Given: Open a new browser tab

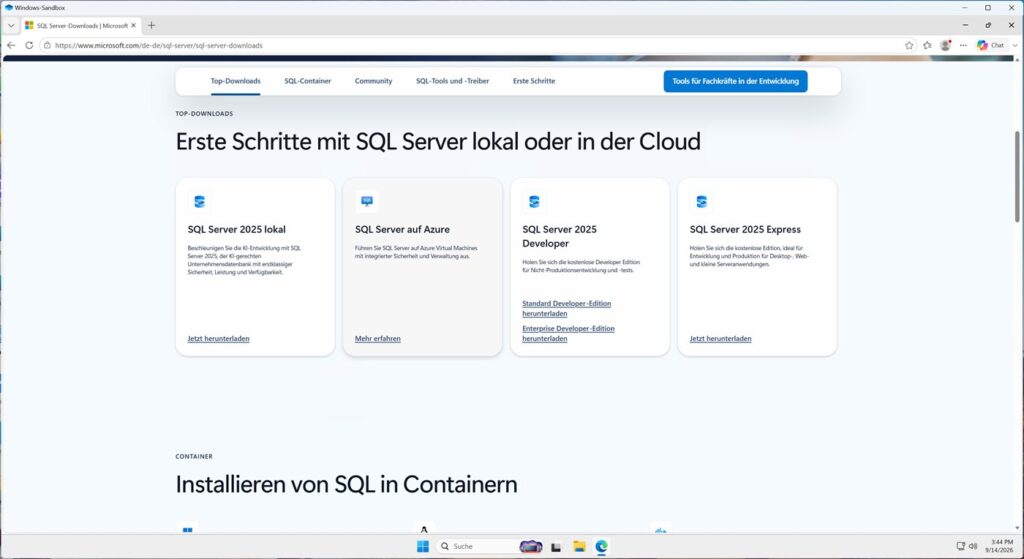Looking at the screenshot, I should [x=152, y=25].
